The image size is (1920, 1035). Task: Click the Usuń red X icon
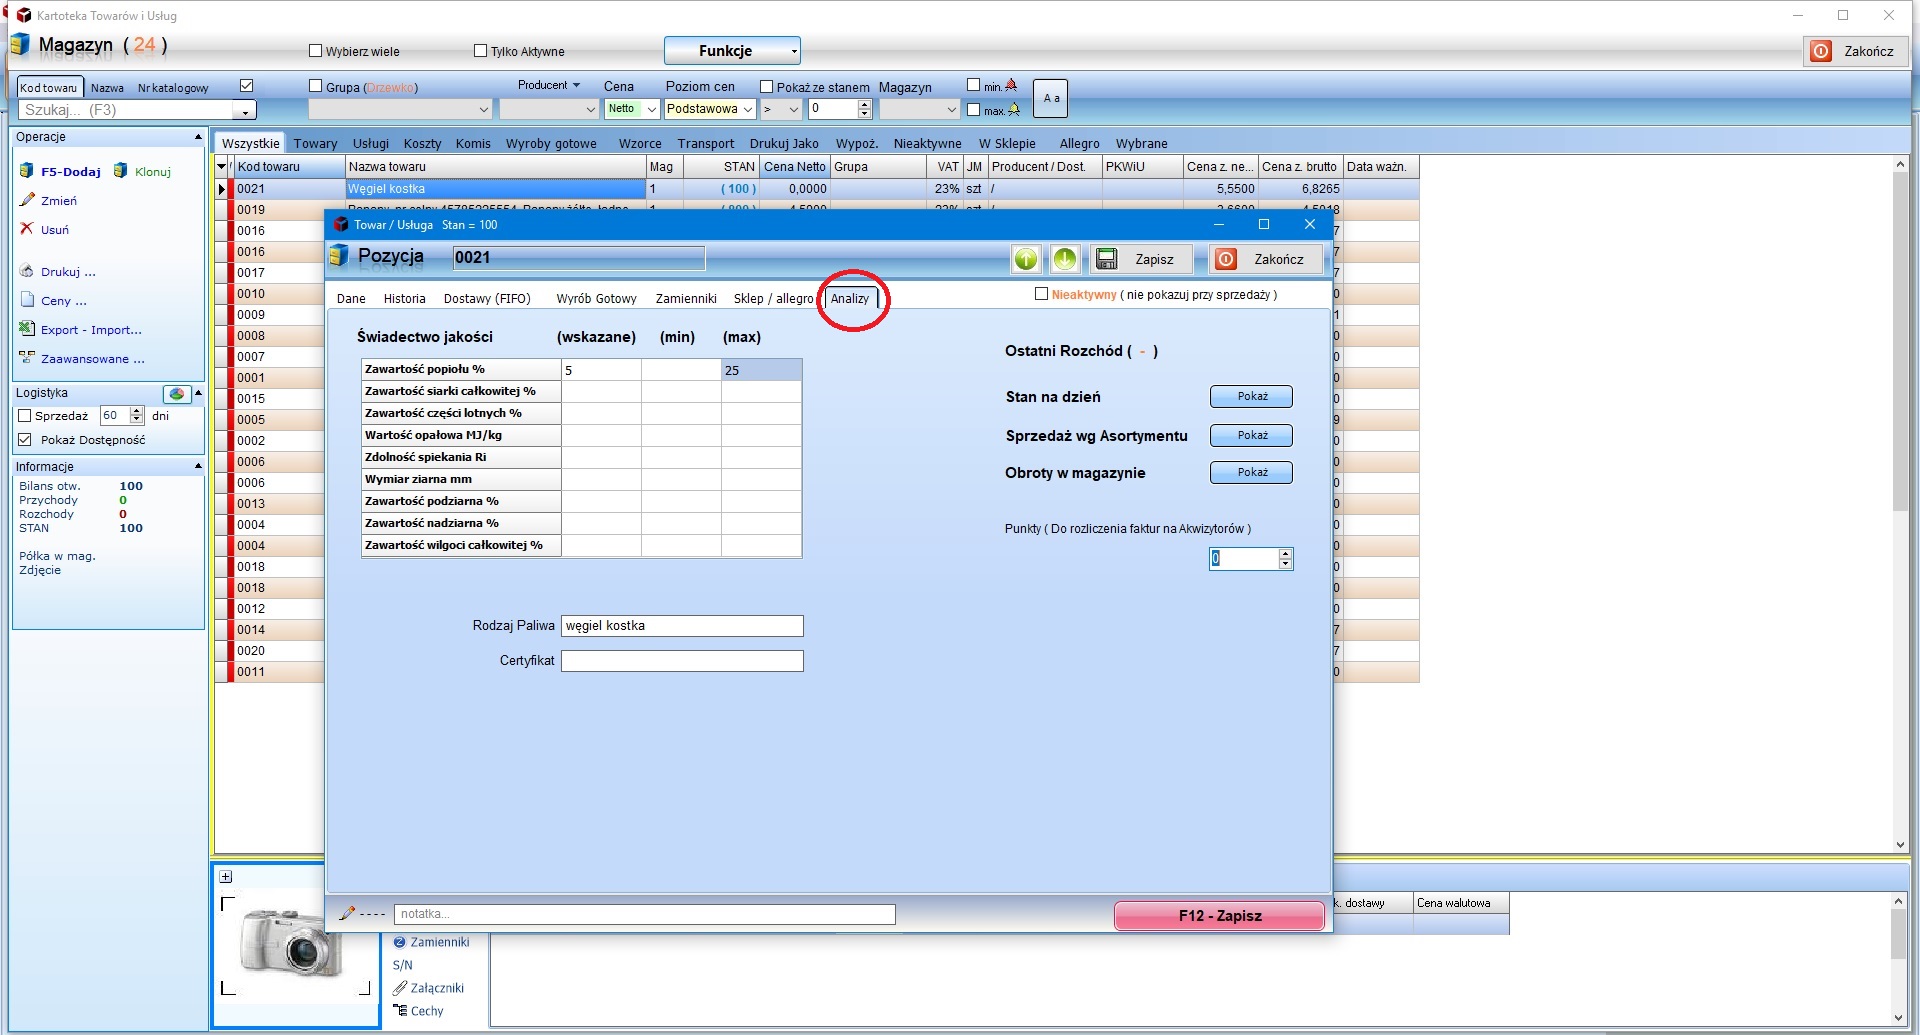27,229
